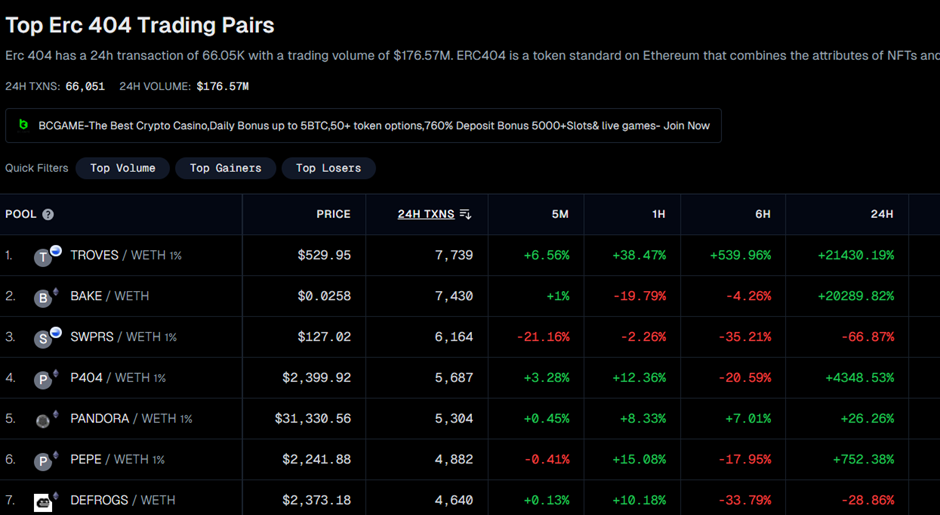Image resolution: width=940 pixels, height=515 pixels.
Task: Click the 24H VOLUME summary $176.57M
Action: point(222,86)
